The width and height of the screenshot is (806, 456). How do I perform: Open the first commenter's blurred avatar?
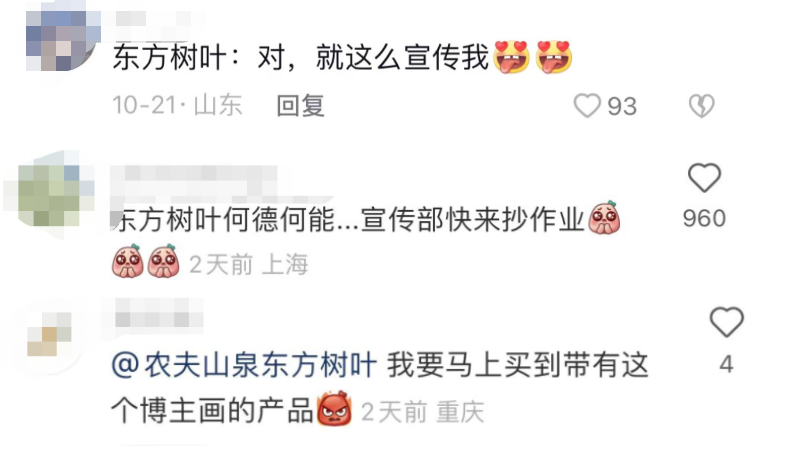[63, 40]
